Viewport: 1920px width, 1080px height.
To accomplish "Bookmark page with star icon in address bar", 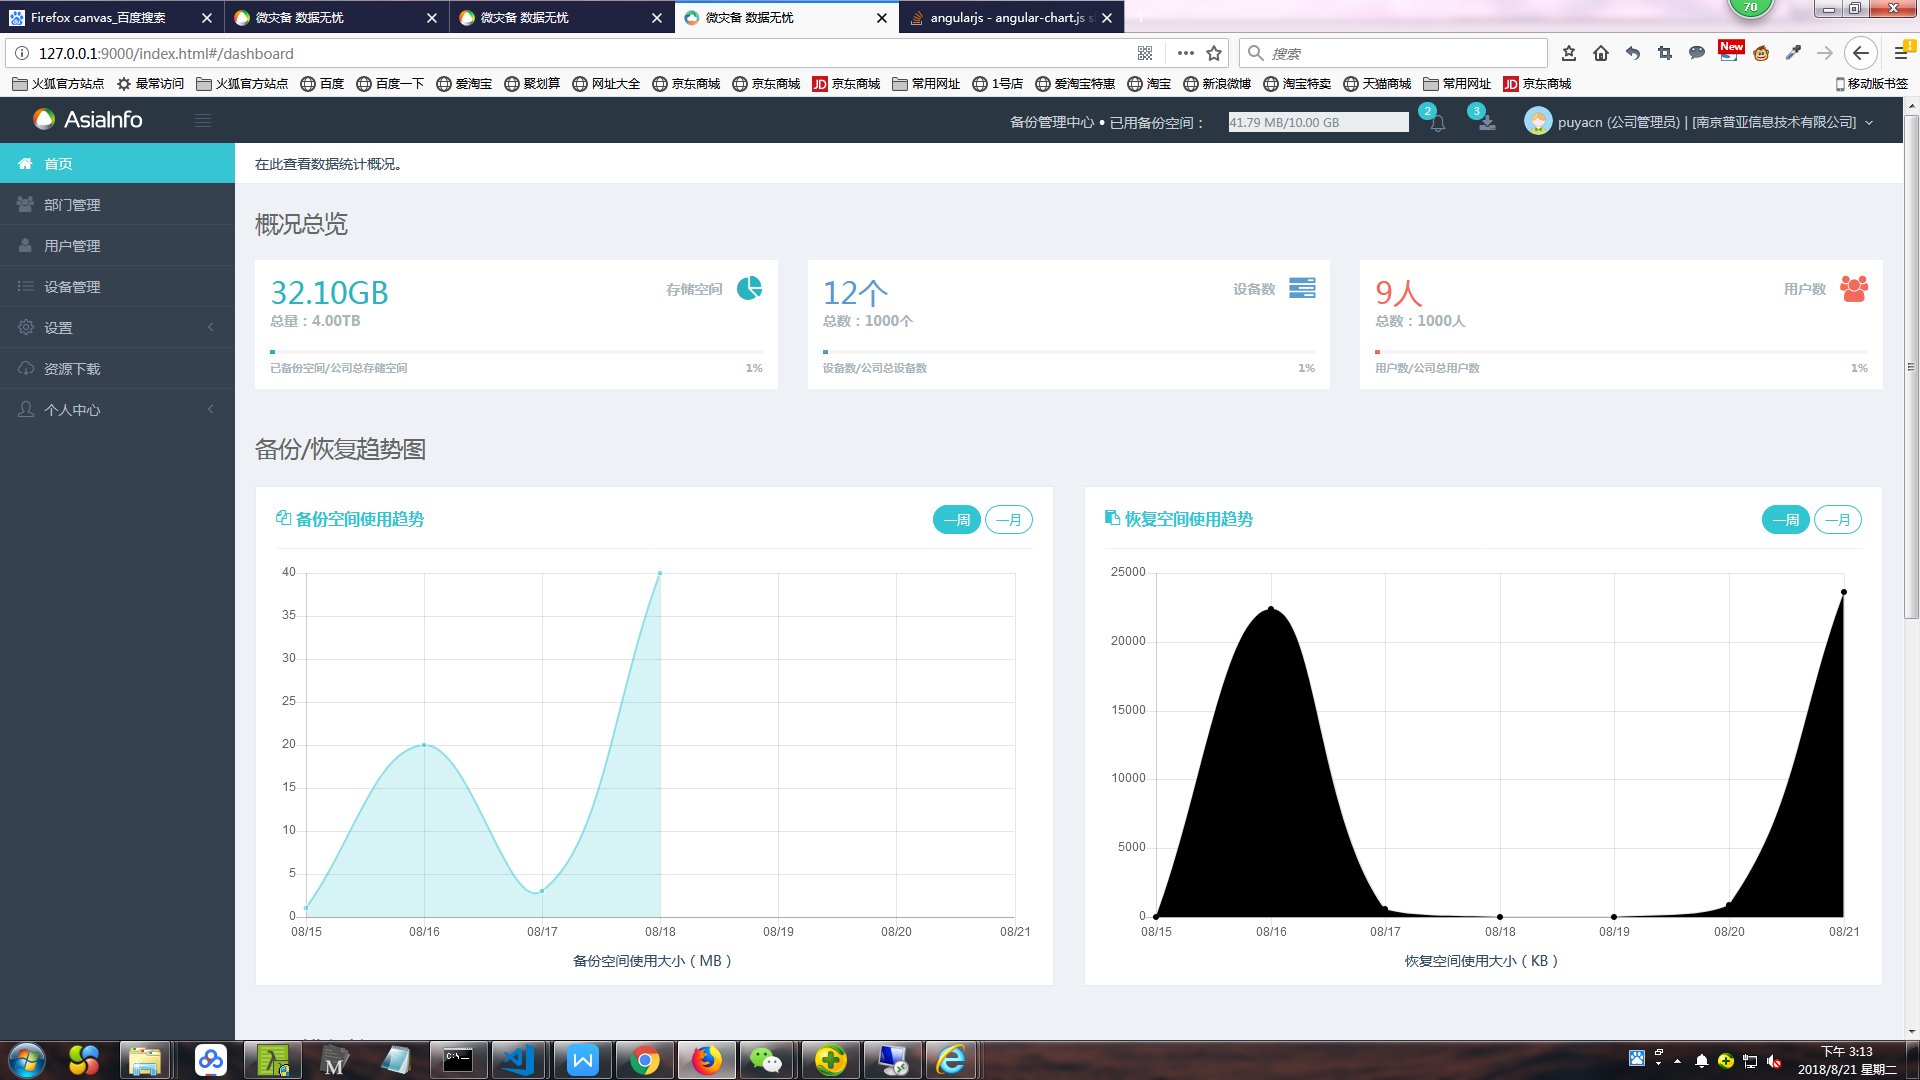I will coord(1214,53).
